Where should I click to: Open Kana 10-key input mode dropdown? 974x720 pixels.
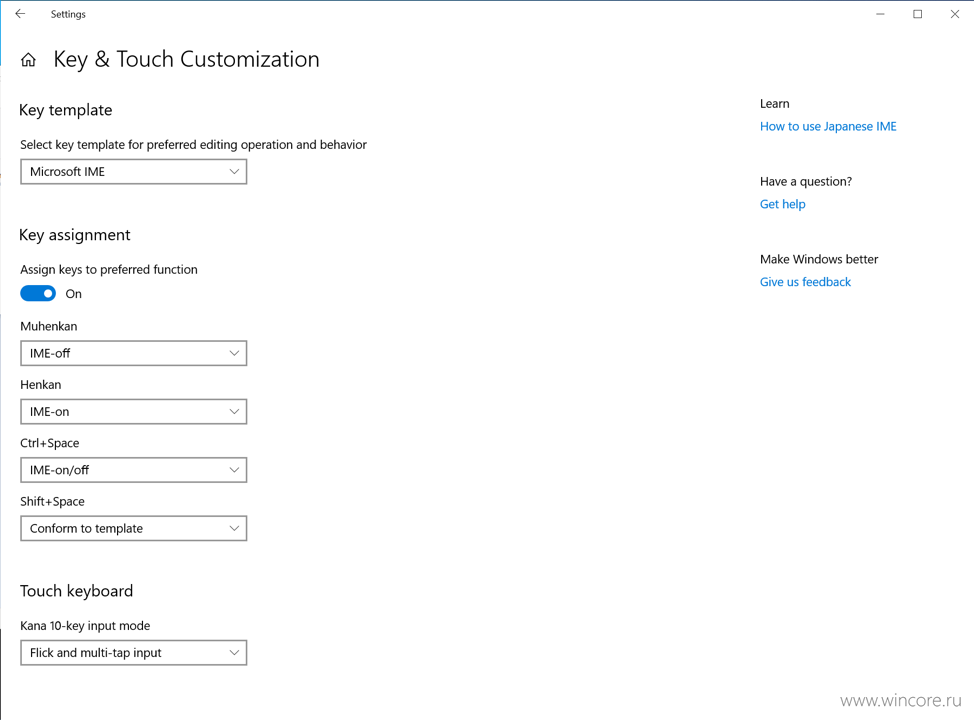(134, 652)
